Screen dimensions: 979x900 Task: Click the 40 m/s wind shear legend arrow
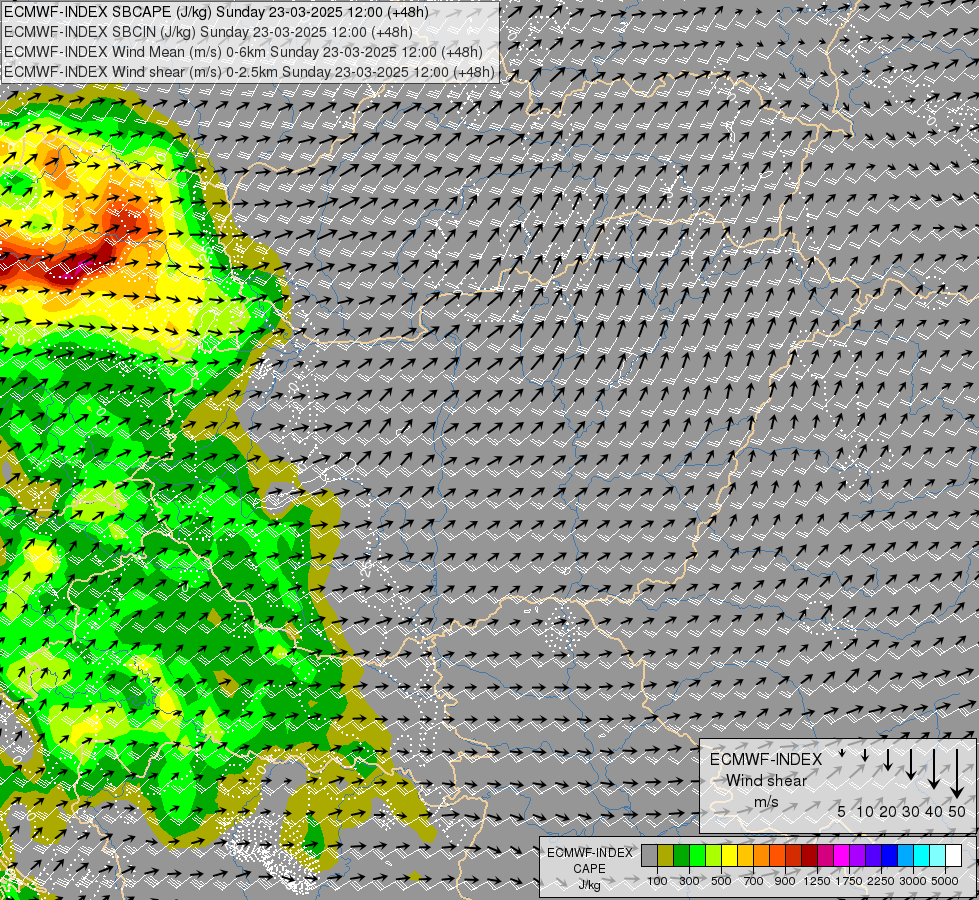click(x=934, y=769)
